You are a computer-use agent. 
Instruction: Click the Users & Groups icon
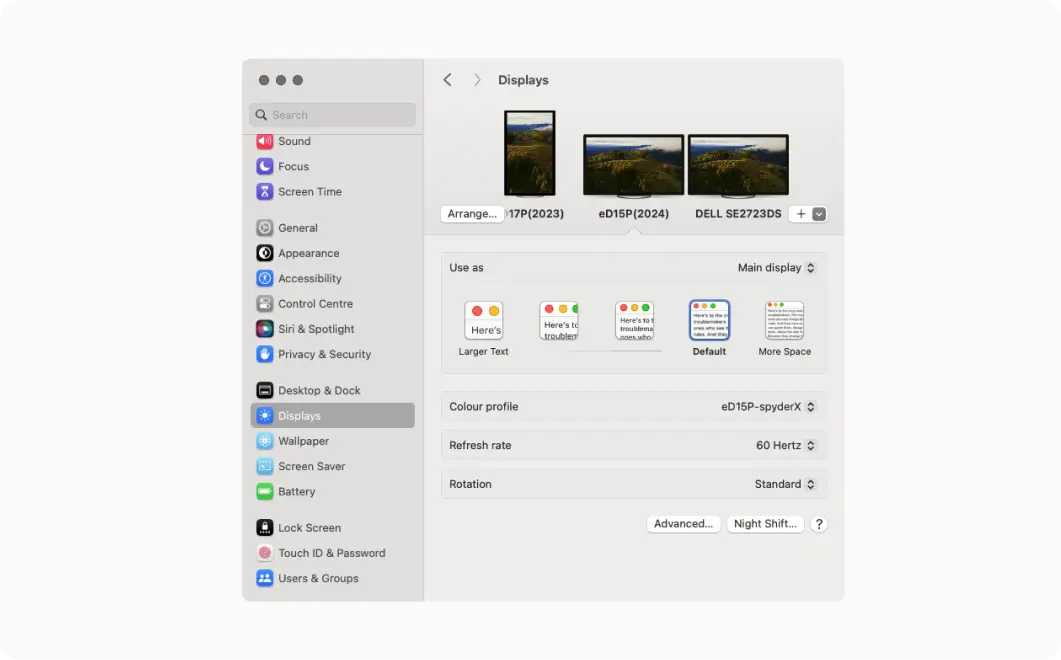click(x=265, y=578)
